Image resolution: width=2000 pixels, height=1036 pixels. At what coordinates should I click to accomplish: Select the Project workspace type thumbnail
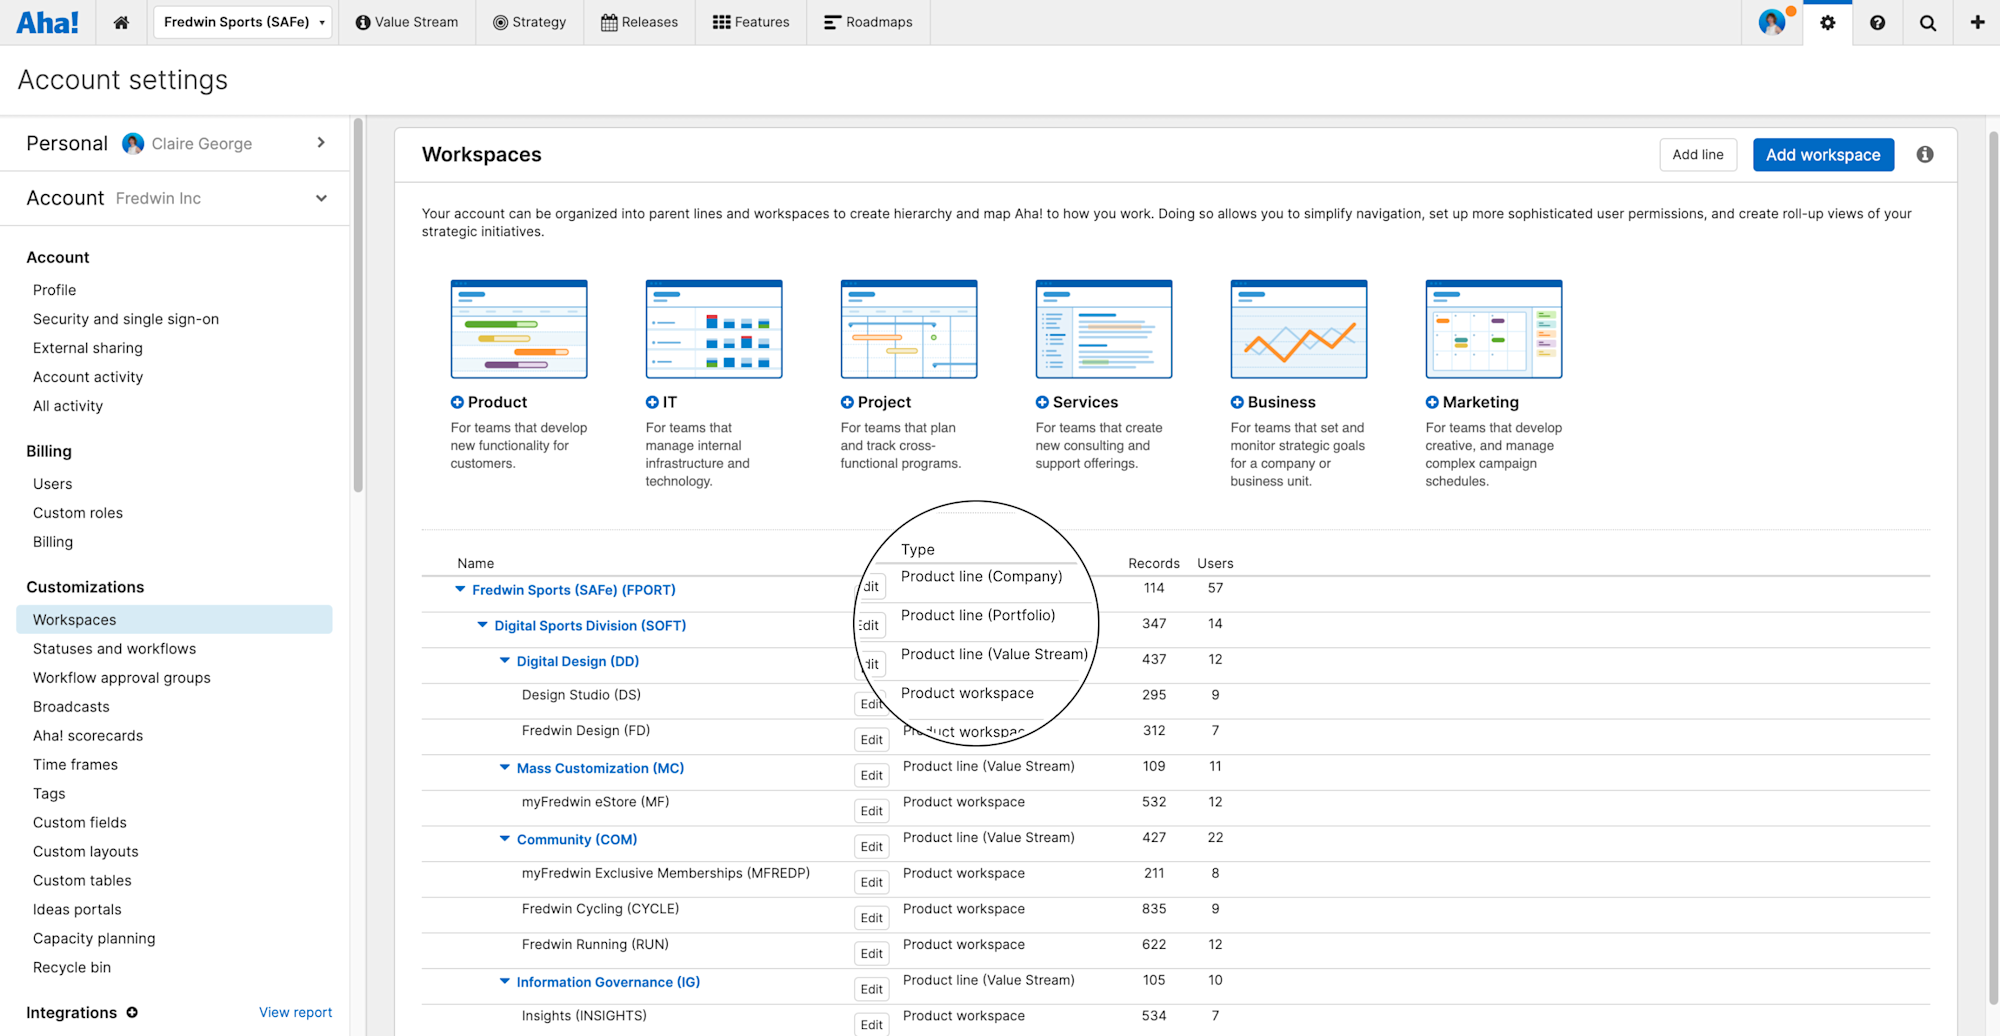pyautogui.click(x=909, y=329)
